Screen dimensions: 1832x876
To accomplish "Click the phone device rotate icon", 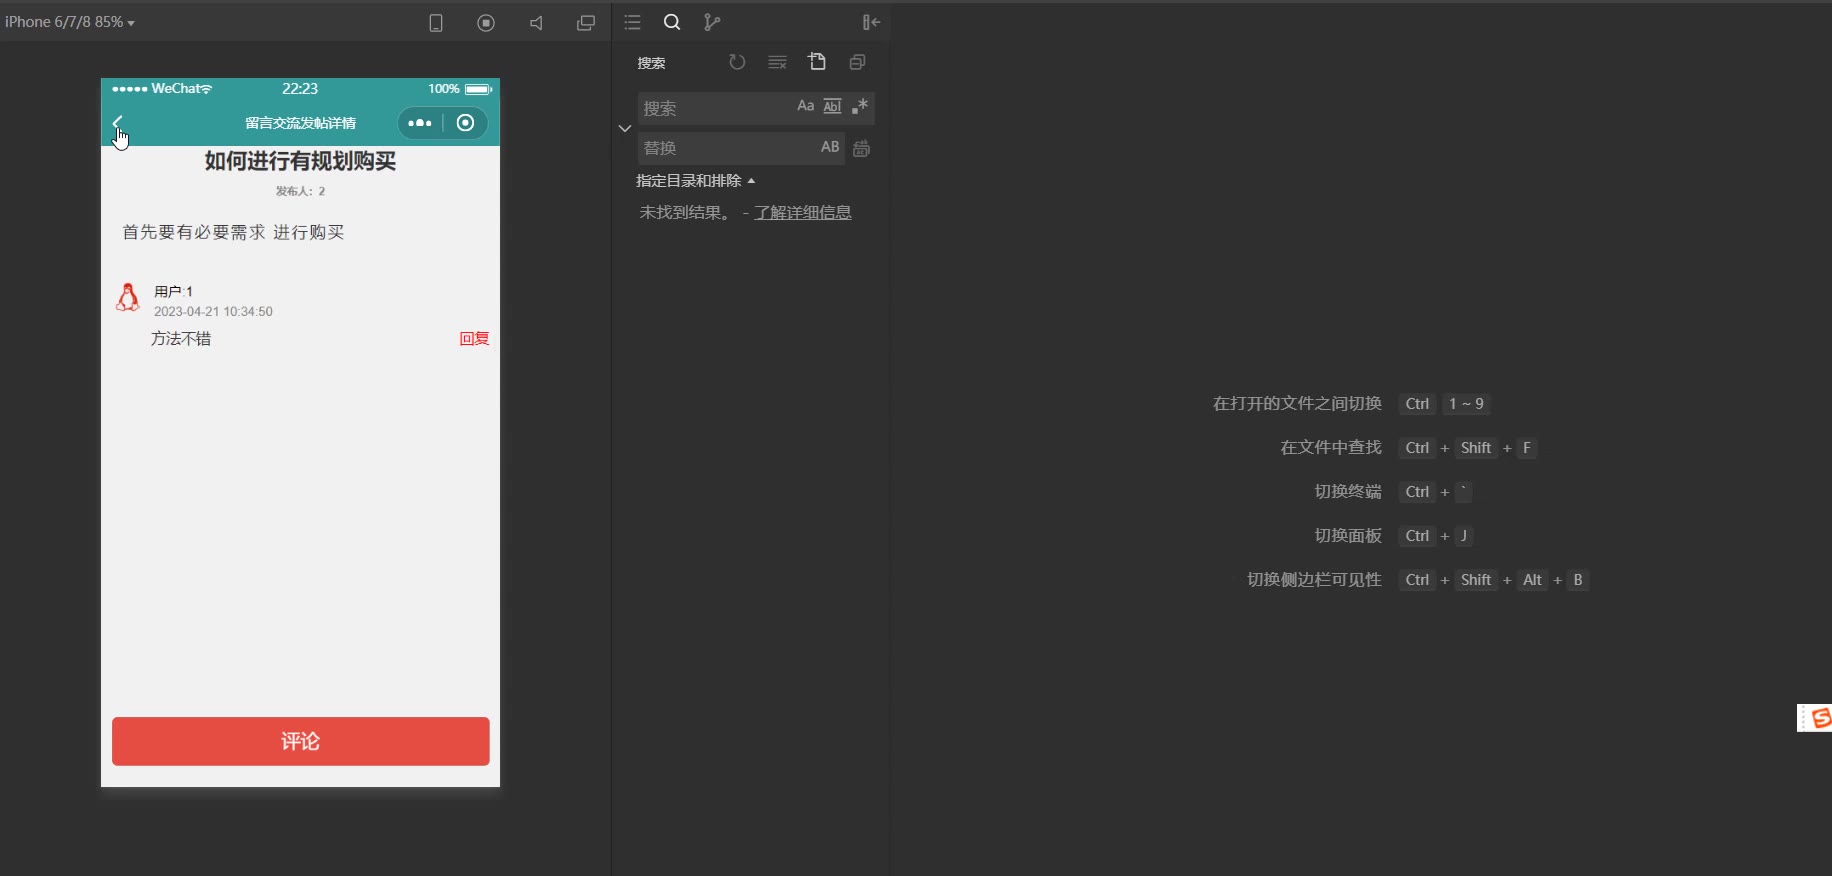I will pos(436,23).
